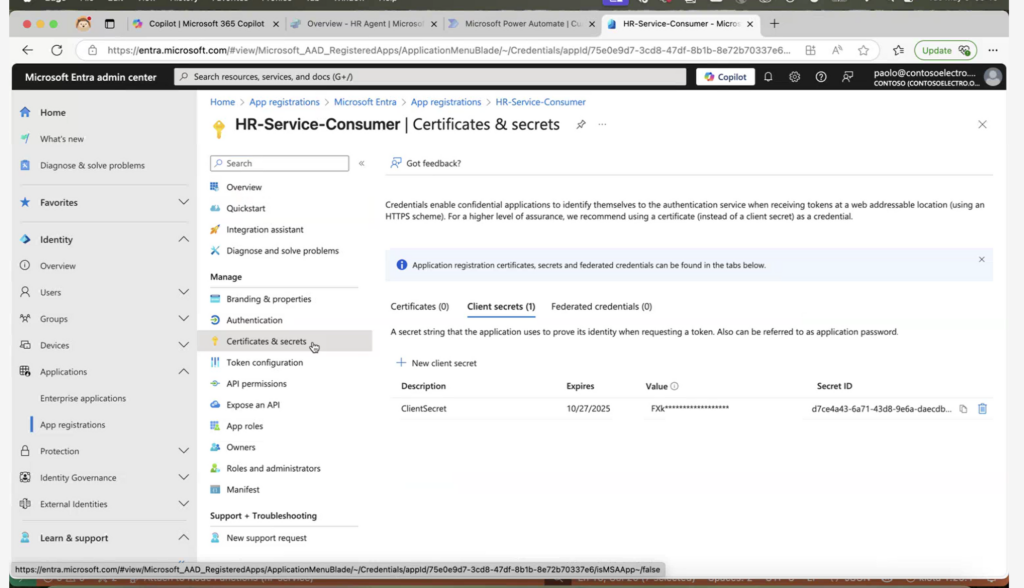Open API permissions in Manage menu

256,384
